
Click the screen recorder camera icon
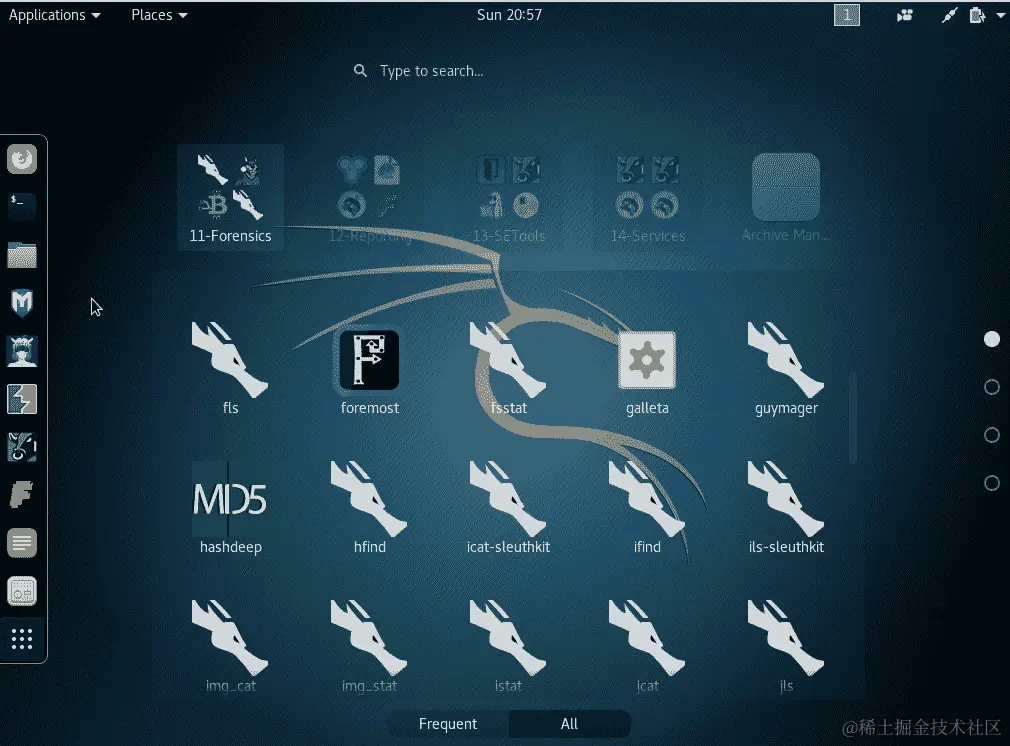click(904, 15)
